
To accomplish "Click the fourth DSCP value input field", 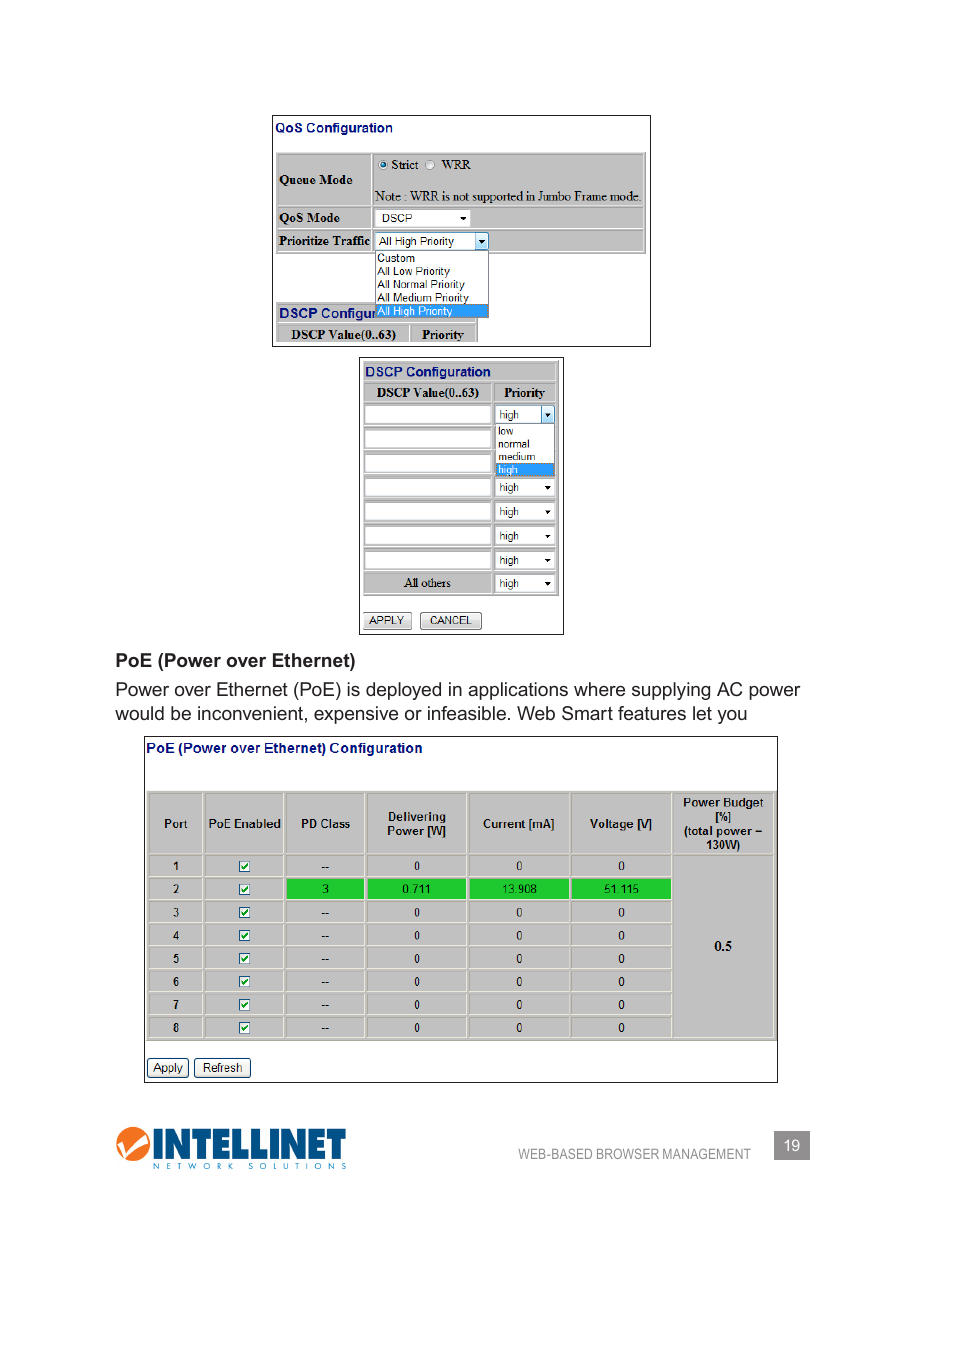I will [428, 487].
